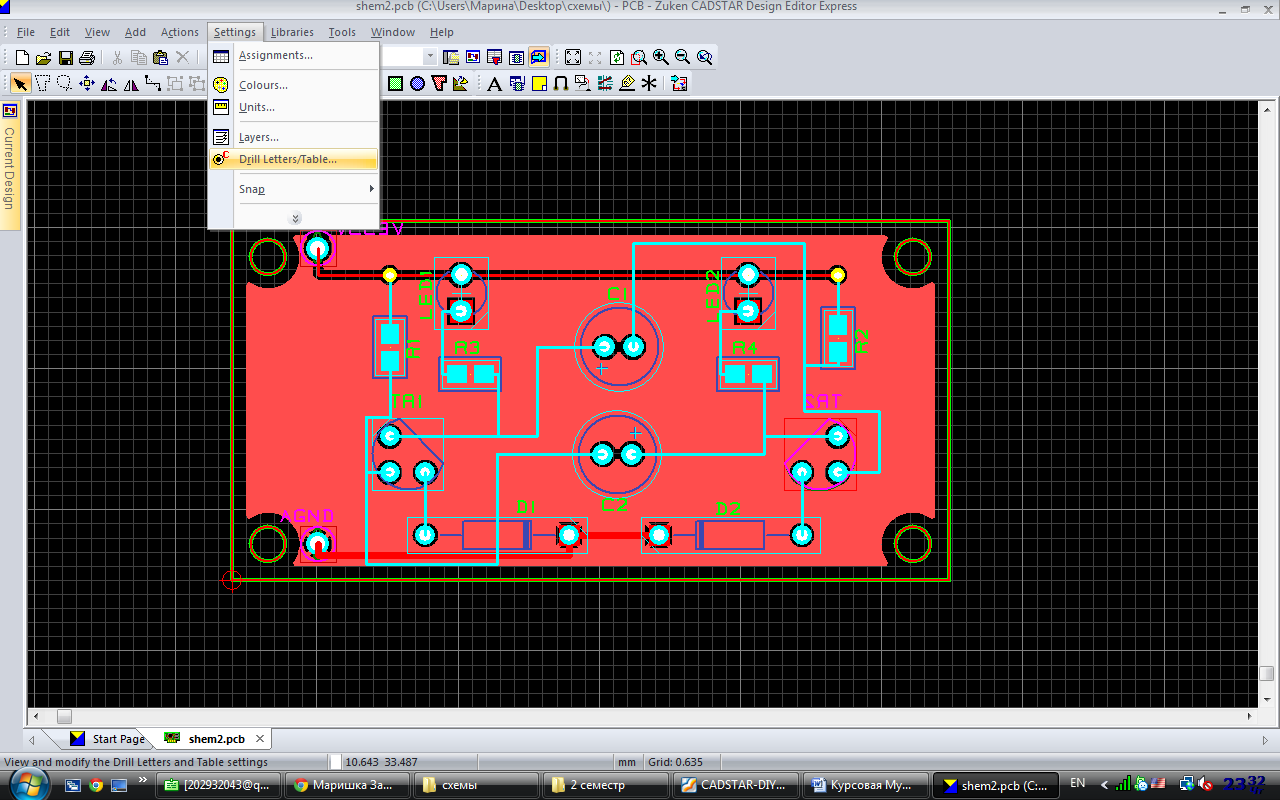Choose Assignments... from Settings menu
The image size is (1280, 800).
[x=293, y=56]
